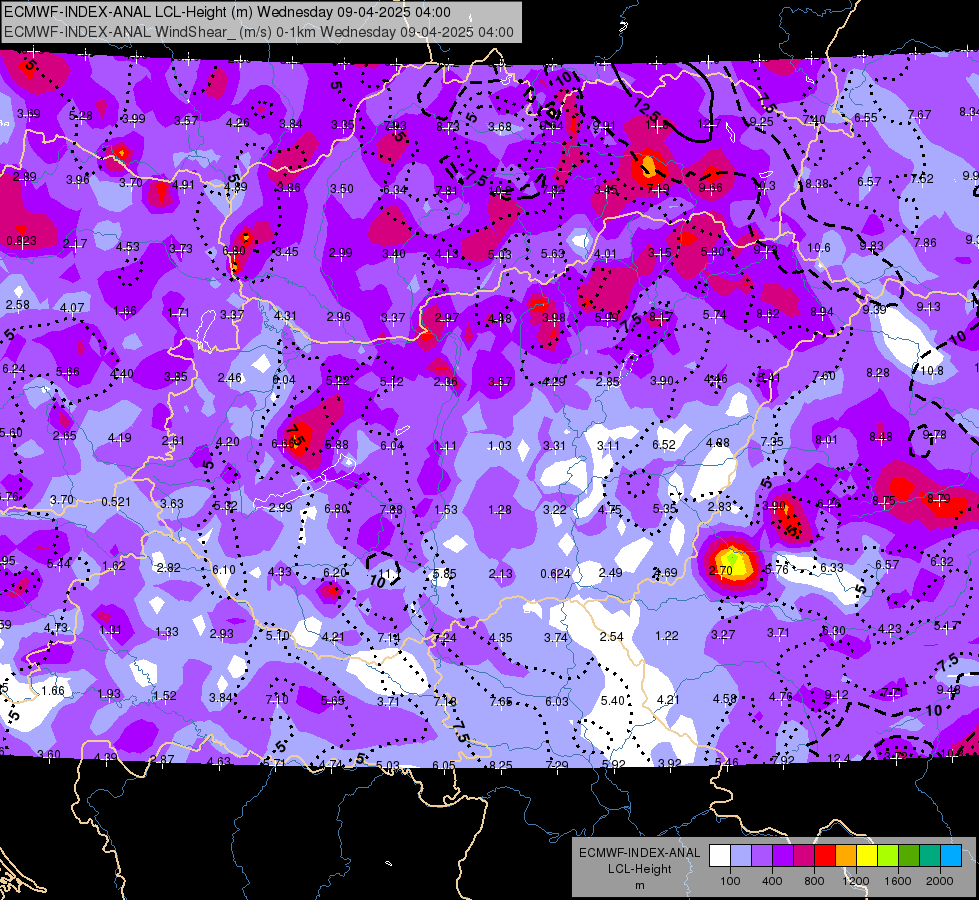The height and width of the screenshot is (900, 979).
Task: Click the wind shear value 2.17
Action: (75, 244)
